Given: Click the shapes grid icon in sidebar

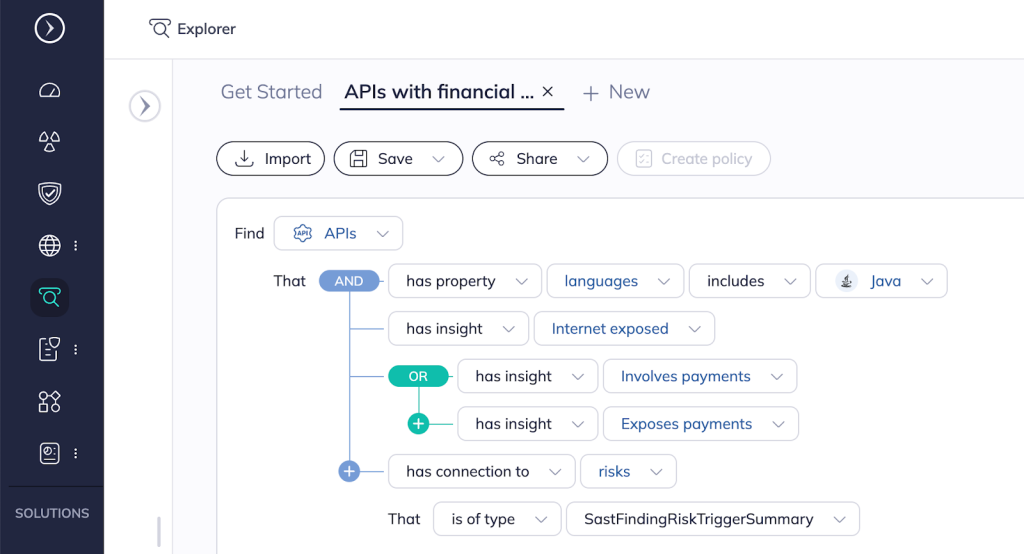Looking at the screenshot, I should click(x=49, y=401).
